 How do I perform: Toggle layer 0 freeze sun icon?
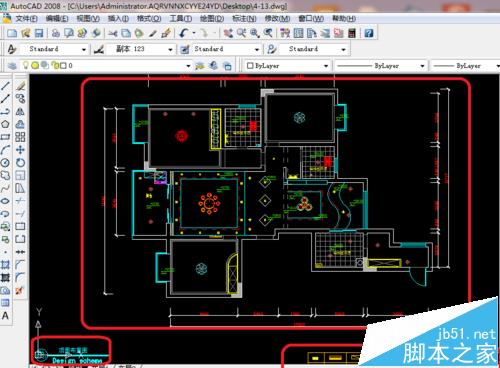(35, 65)
